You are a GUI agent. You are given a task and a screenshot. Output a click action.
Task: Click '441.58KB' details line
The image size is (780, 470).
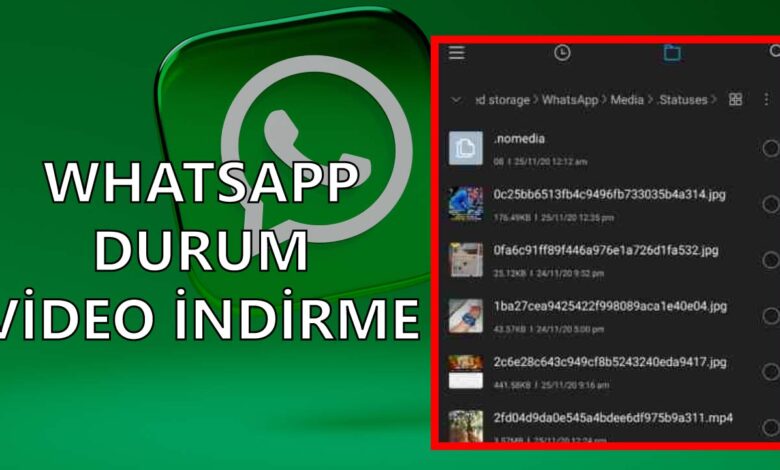[551, 385]
